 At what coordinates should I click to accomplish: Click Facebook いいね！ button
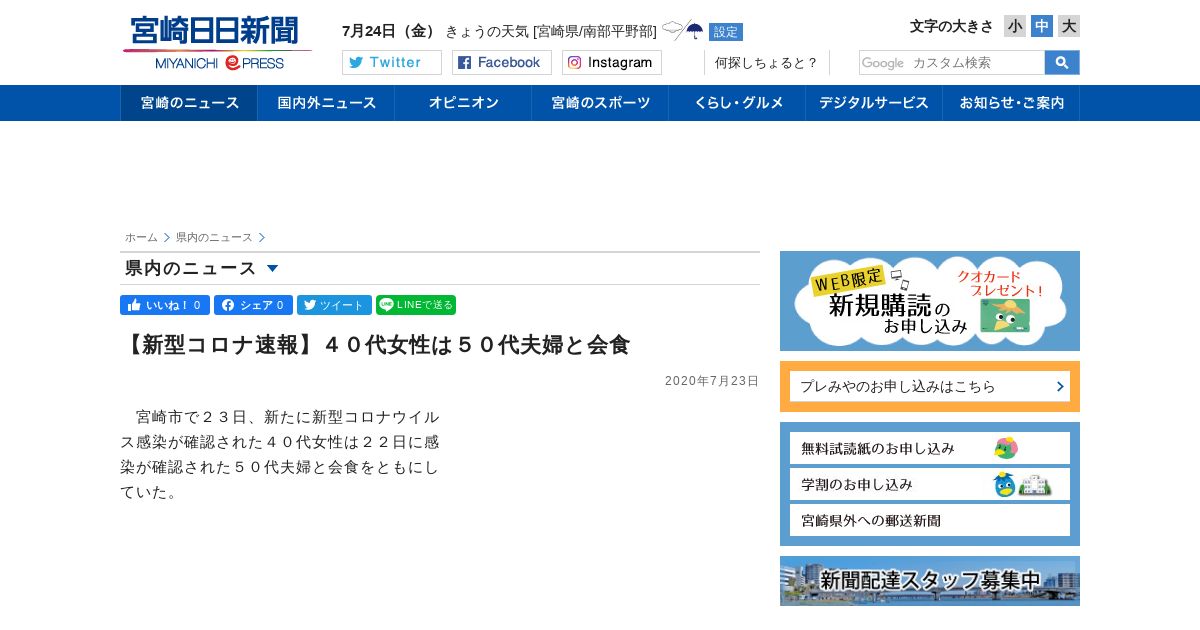point(165,305)
